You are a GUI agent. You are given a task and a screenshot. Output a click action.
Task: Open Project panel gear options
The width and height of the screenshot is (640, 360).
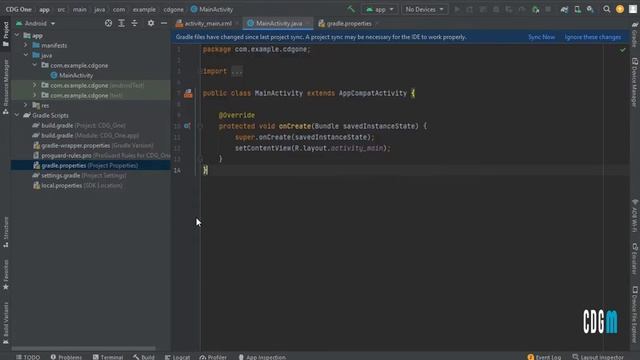pos(151,23)
